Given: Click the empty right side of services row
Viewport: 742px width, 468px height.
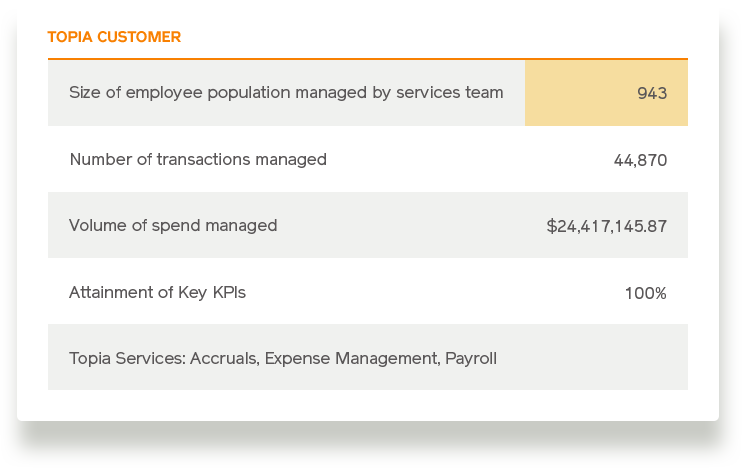Looking at the screenshot, I should (592, 357).
